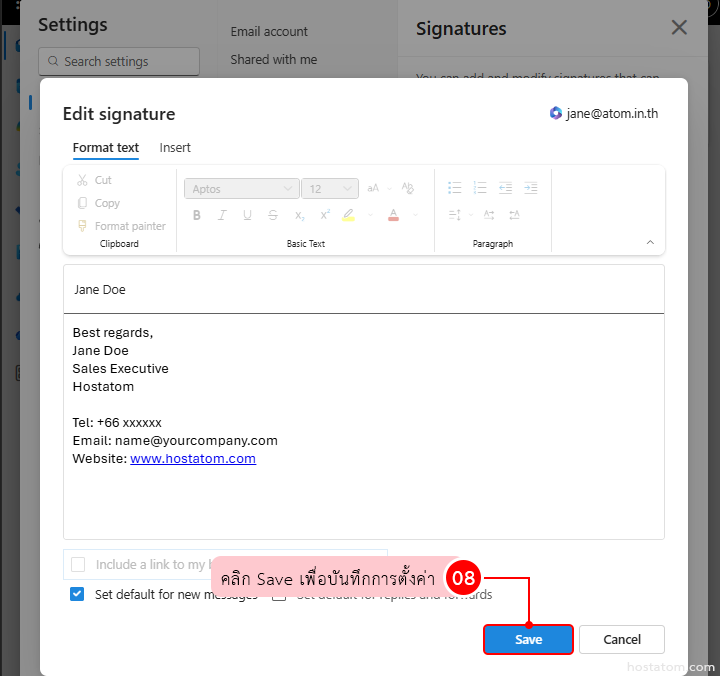Image resolution: width=720 pixels, height=676 pixels.
Task: Uncheck Set default for new messages
Action: pyautogui.click(x=77, y=594)
